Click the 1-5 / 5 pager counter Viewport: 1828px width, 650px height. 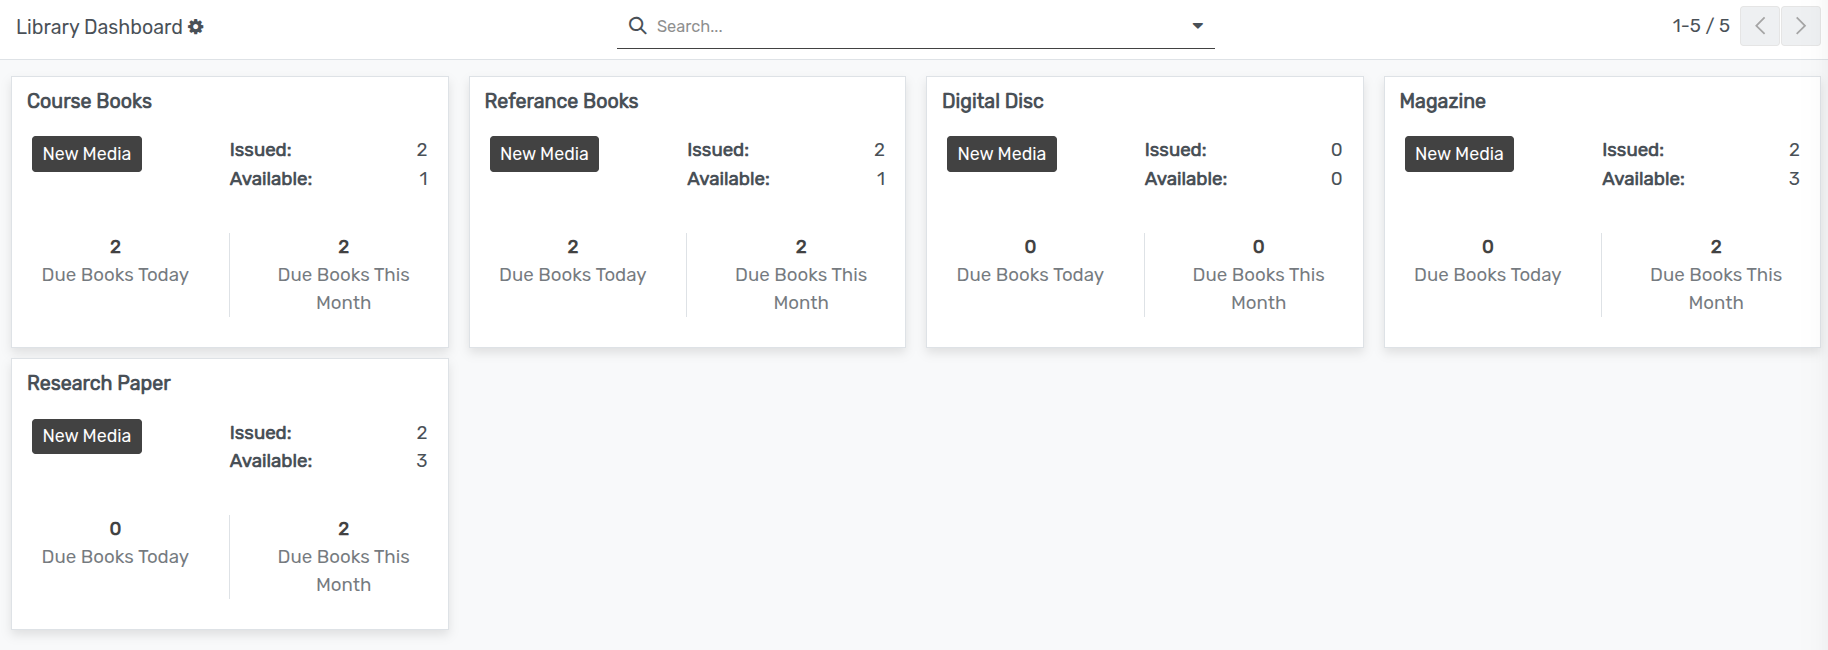(1700, 26)
